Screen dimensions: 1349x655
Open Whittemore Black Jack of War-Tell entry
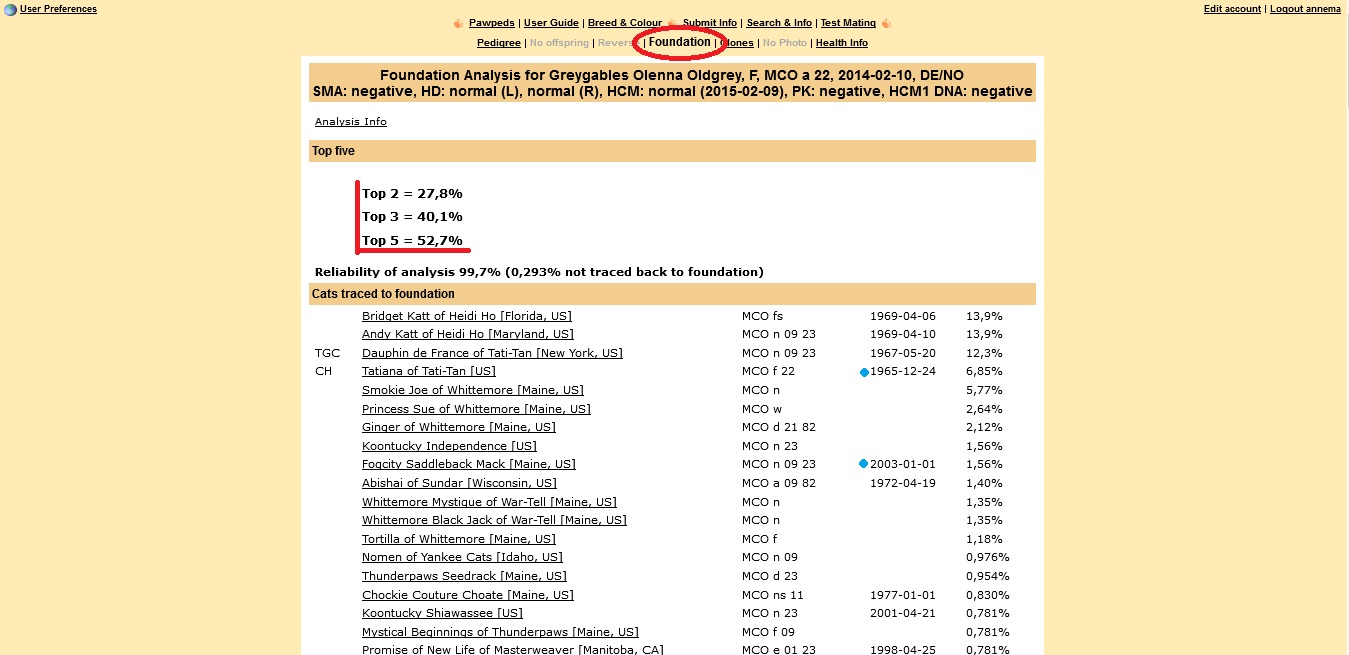pos(494,520)
